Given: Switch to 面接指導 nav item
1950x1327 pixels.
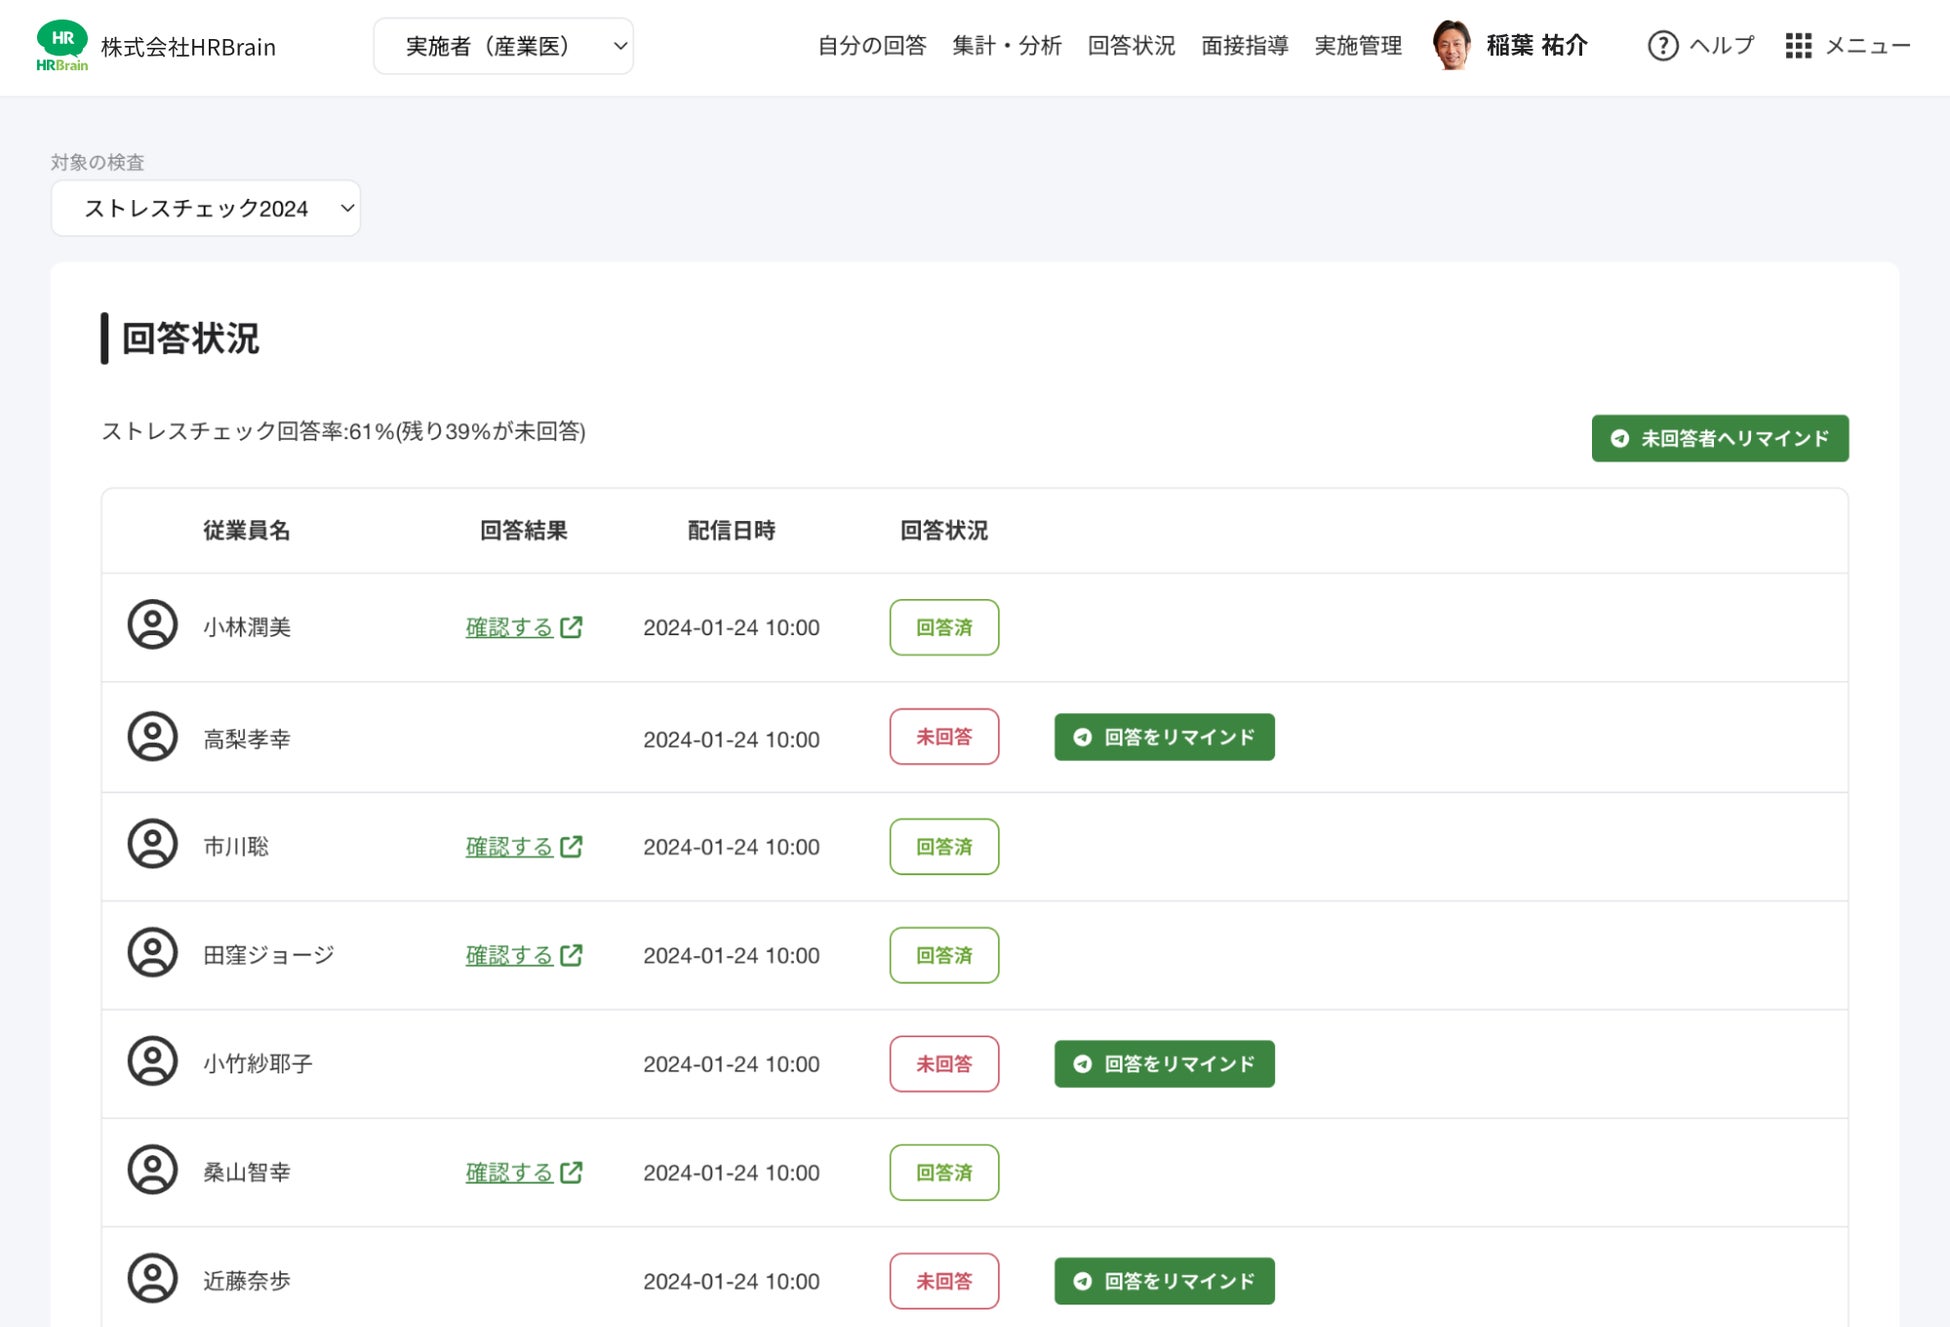Looking at the screenshot, I should pos(1244,46).
